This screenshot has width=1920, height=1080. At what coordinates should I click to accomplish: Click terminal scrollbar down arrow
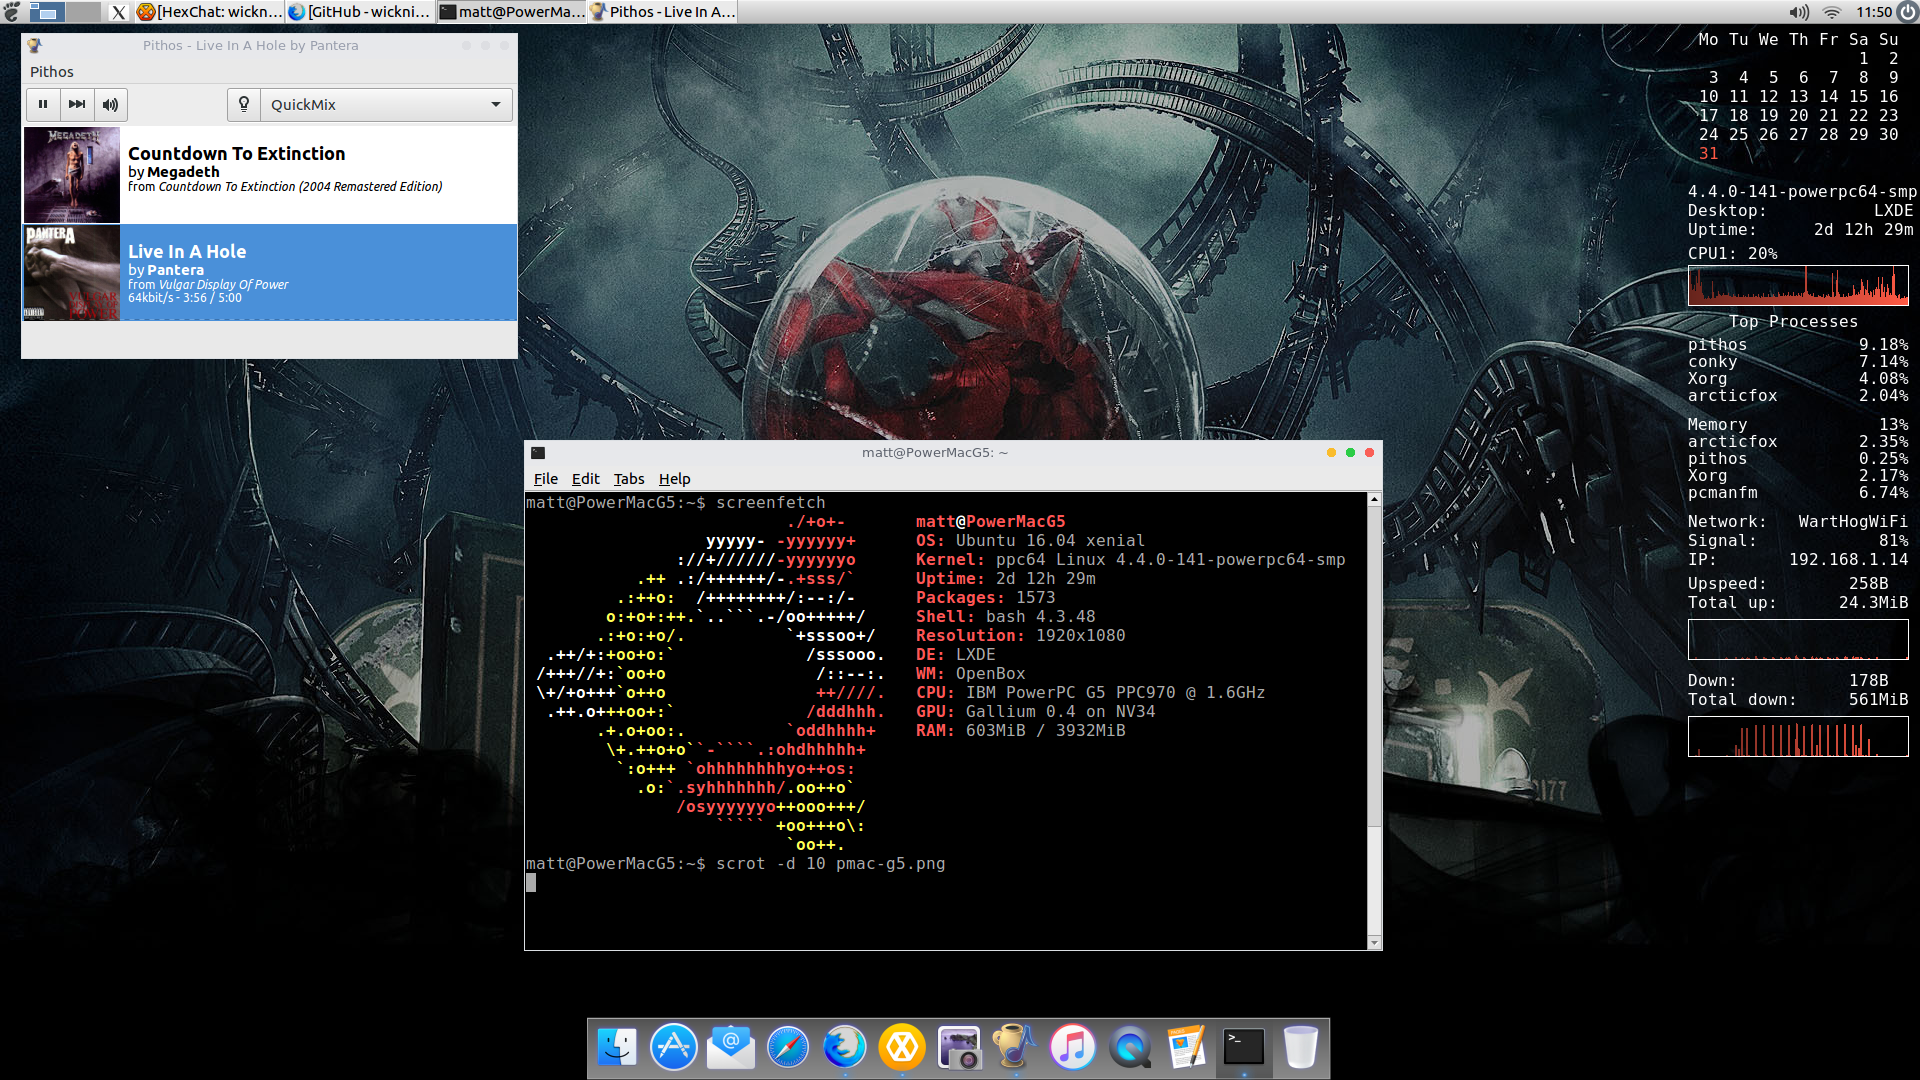(x=1374, y=942)
